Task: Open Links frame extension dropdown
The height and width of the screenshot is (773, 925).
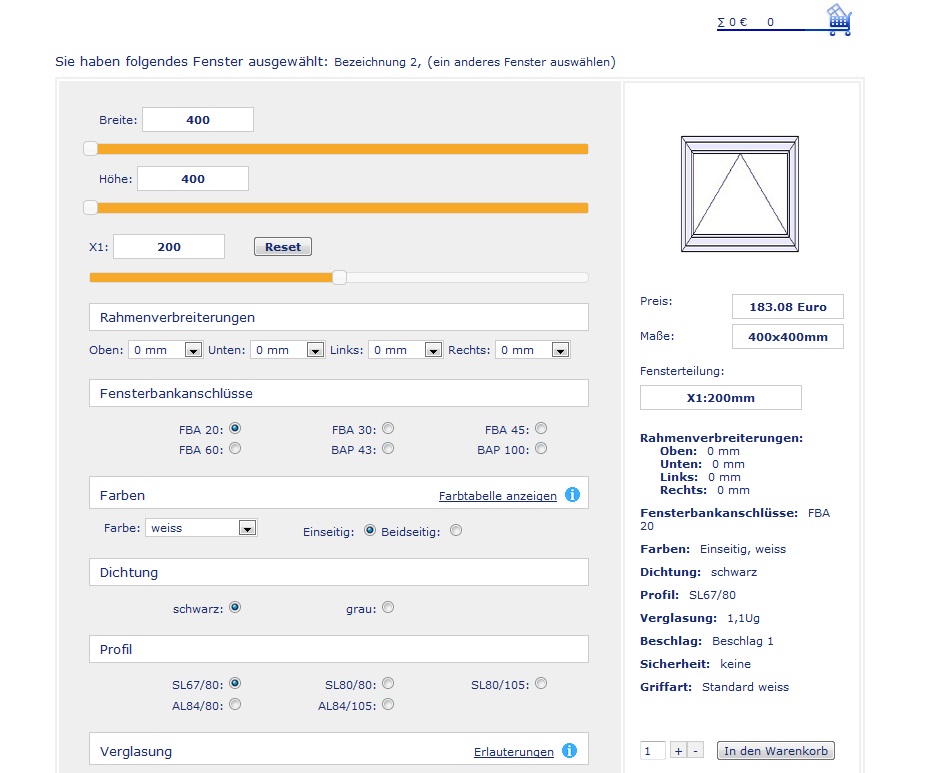Action: click(x=406, y=350)
